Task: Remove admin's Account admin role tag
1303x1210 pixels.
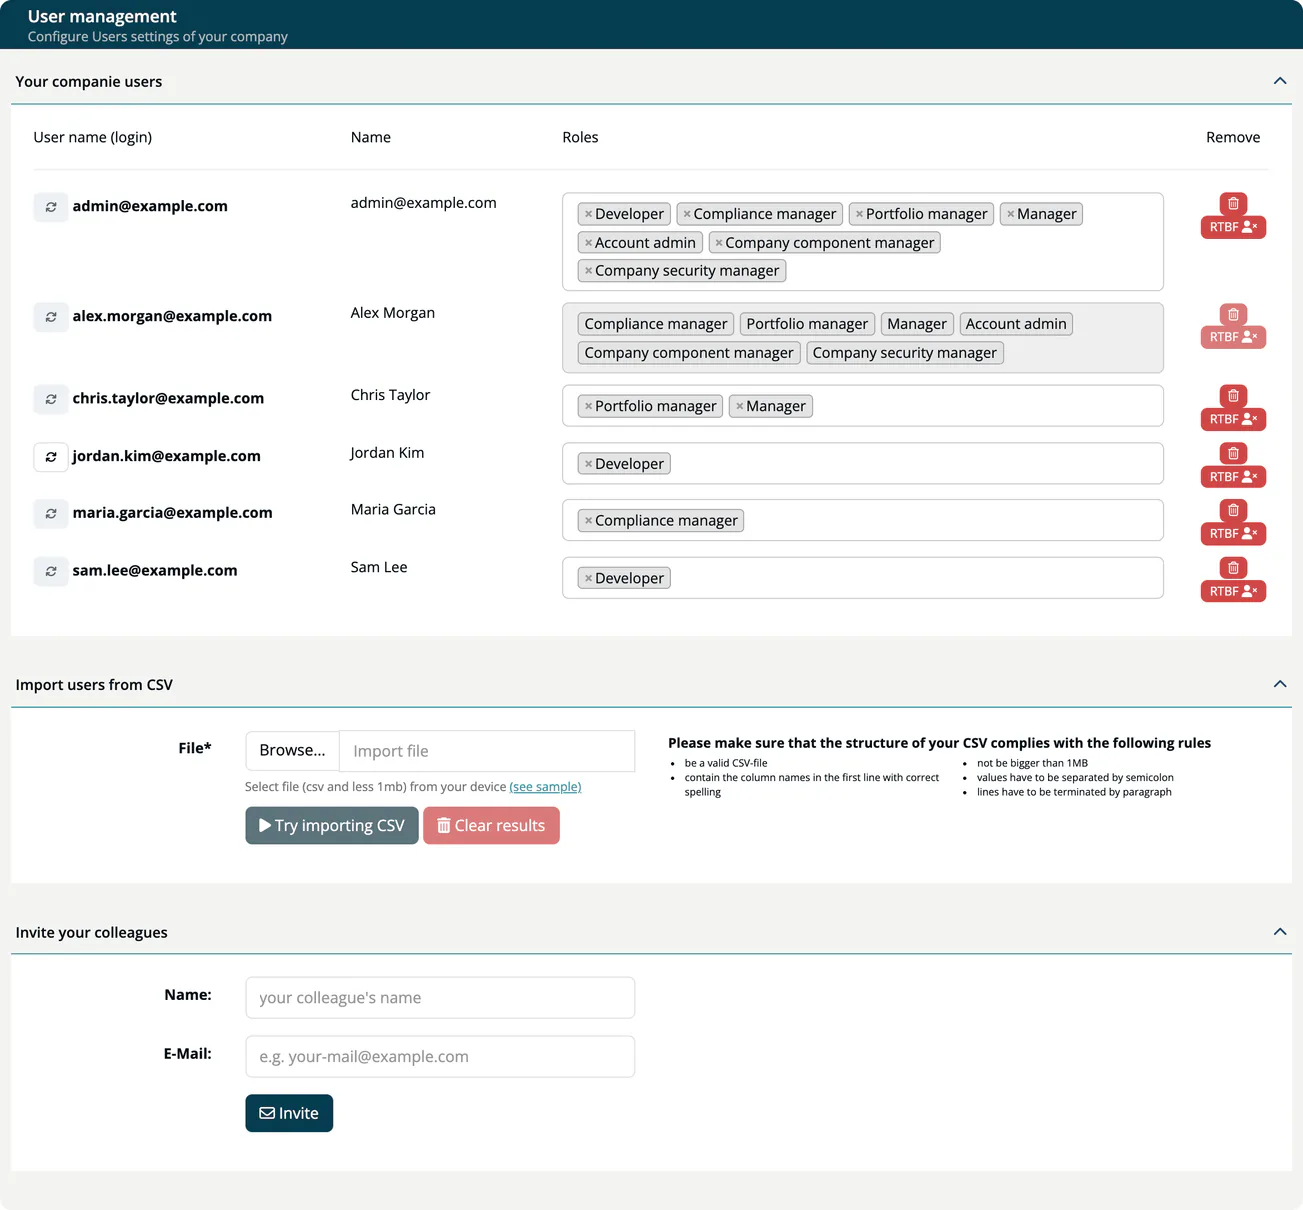Action: 588,243
